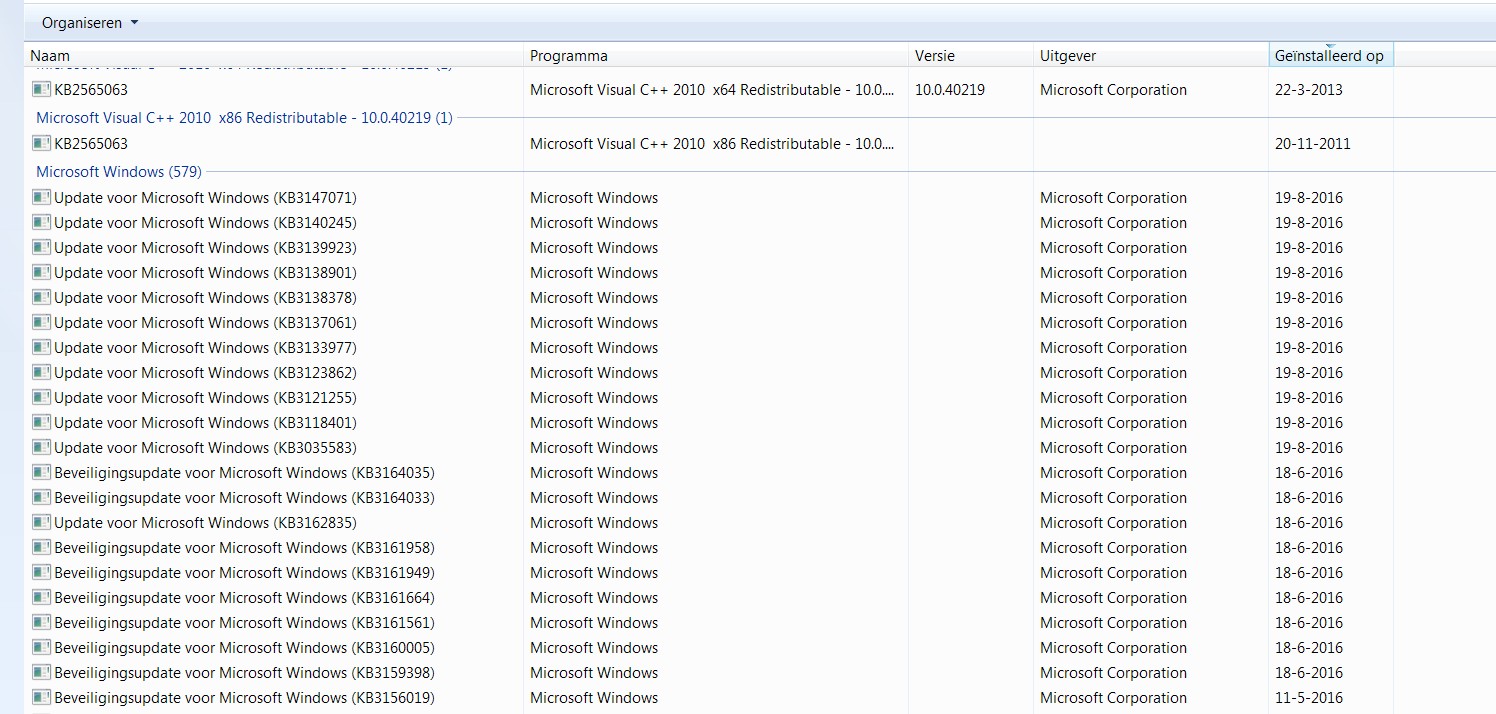Click the update icon for KB3159398
This screenshot has width=1496, height=714.
coord(42,672)
